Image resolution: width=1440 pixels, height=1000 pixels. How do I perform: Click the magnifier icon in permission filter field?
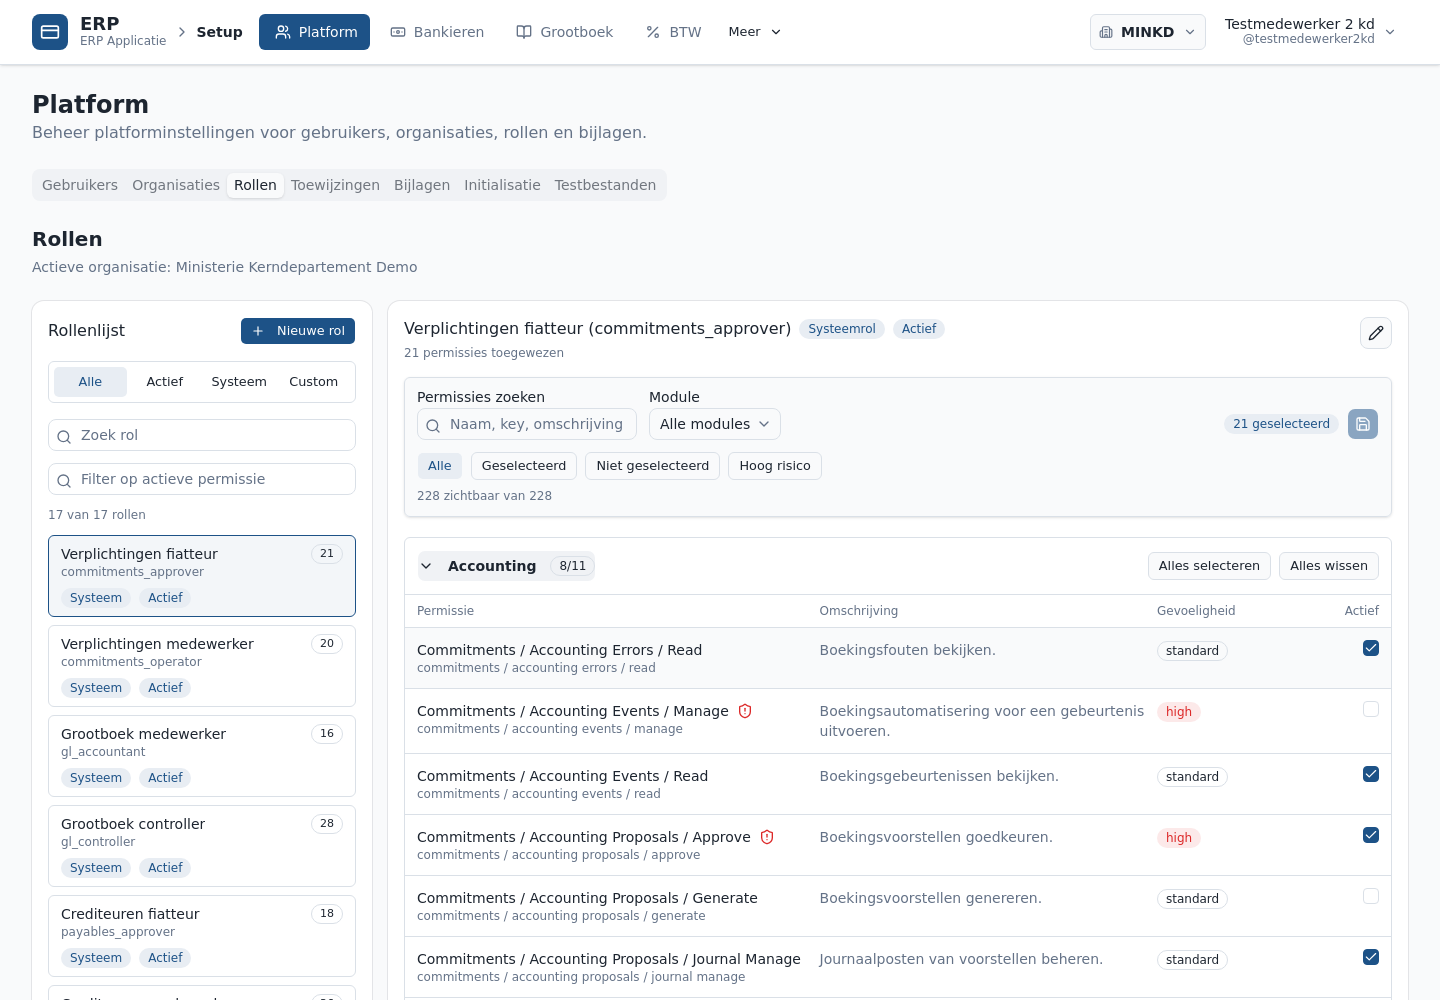pyautogui.click(x=64, y=480)
